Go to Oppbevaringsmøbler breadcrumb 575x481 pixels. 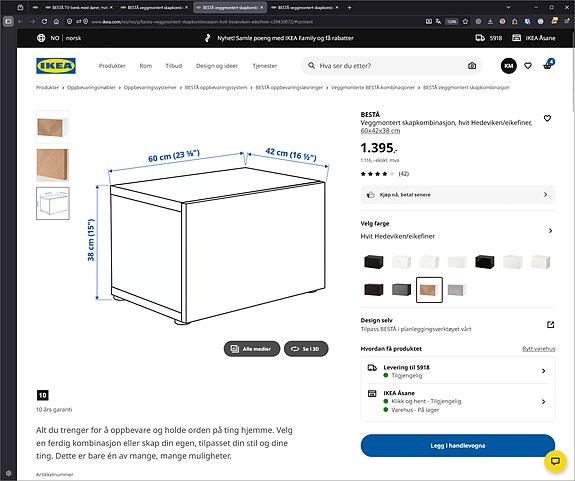pos(91,87)
